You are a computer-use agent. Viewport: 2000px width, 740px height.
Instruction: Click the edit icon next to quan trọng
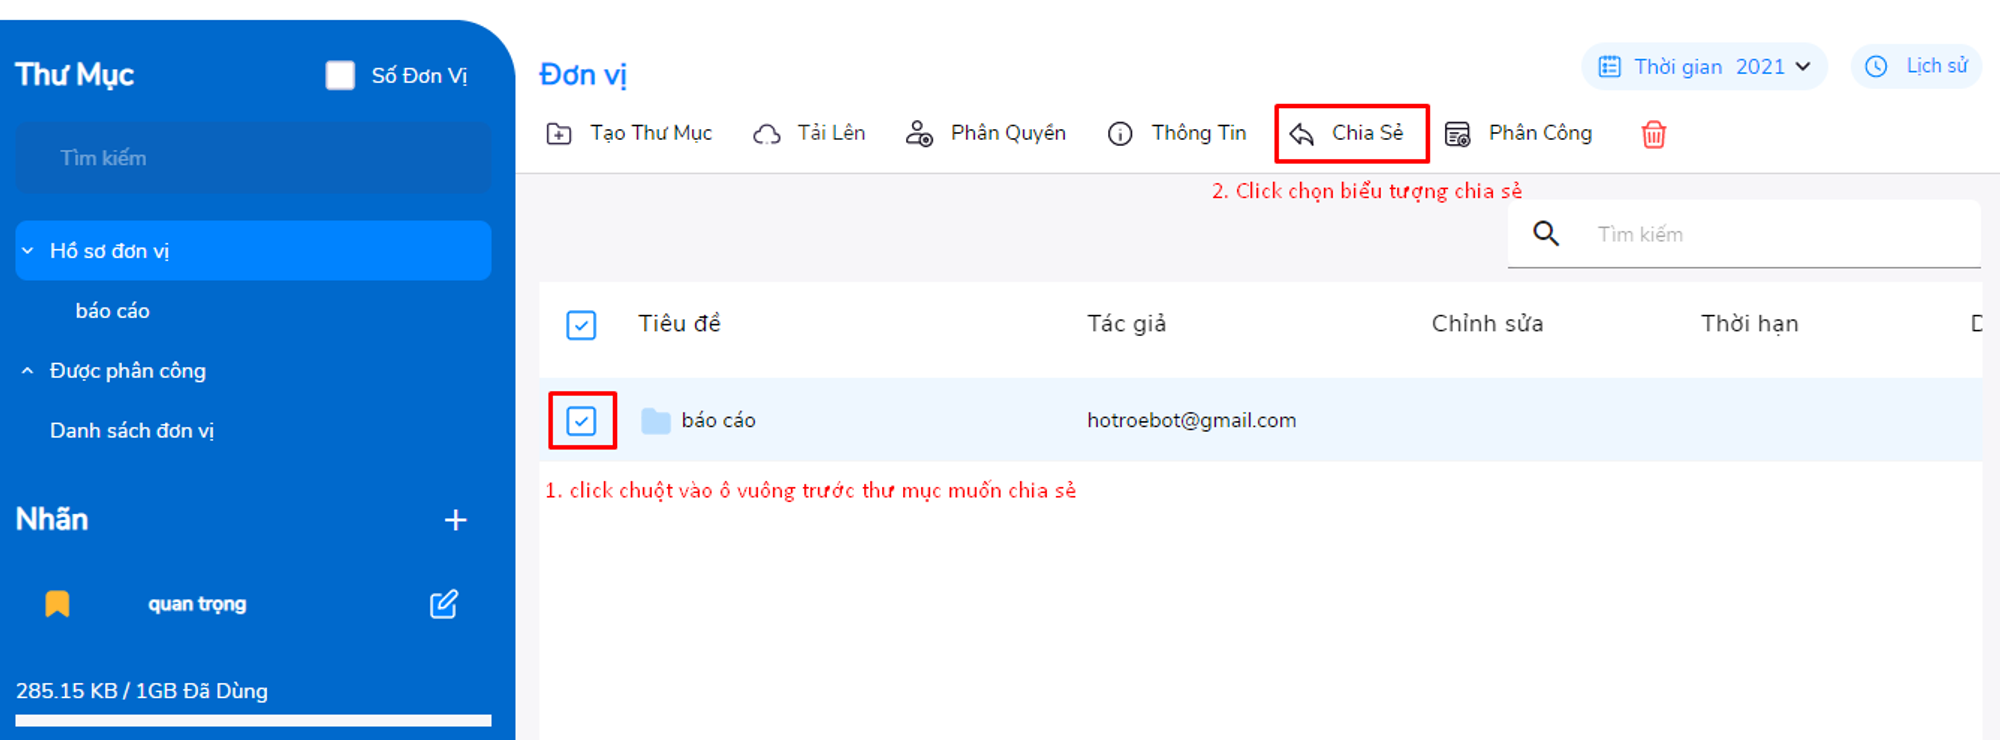point(444,604)
